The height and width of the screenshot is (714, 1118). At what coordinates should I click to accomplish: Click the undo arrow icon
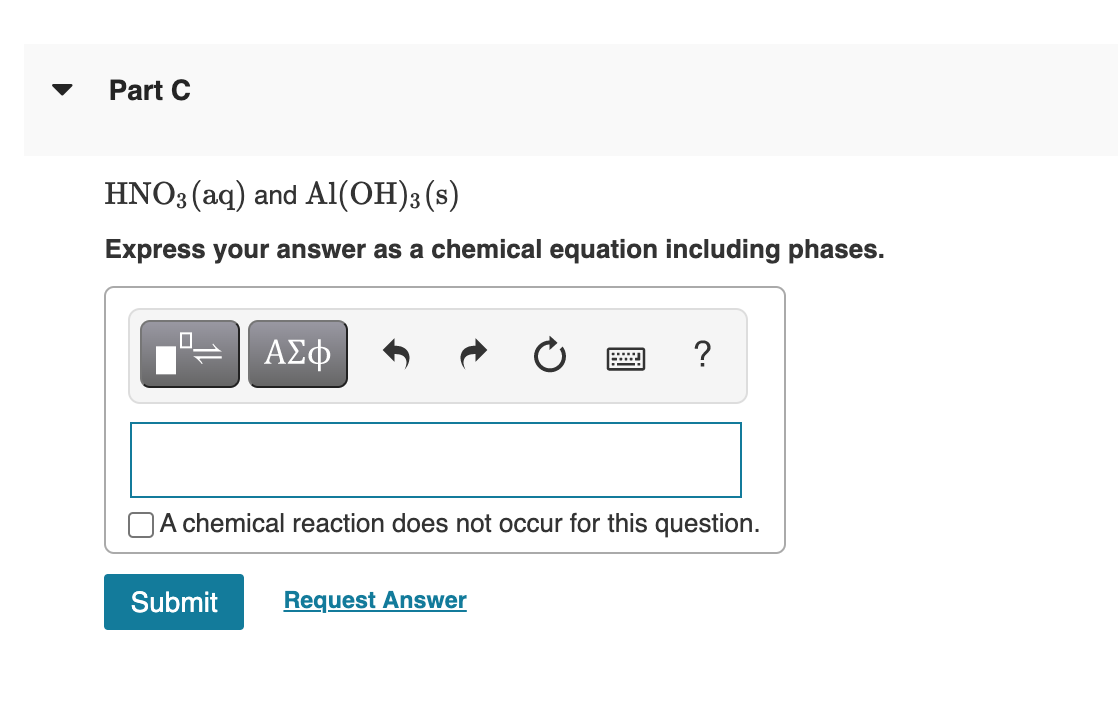398,354
